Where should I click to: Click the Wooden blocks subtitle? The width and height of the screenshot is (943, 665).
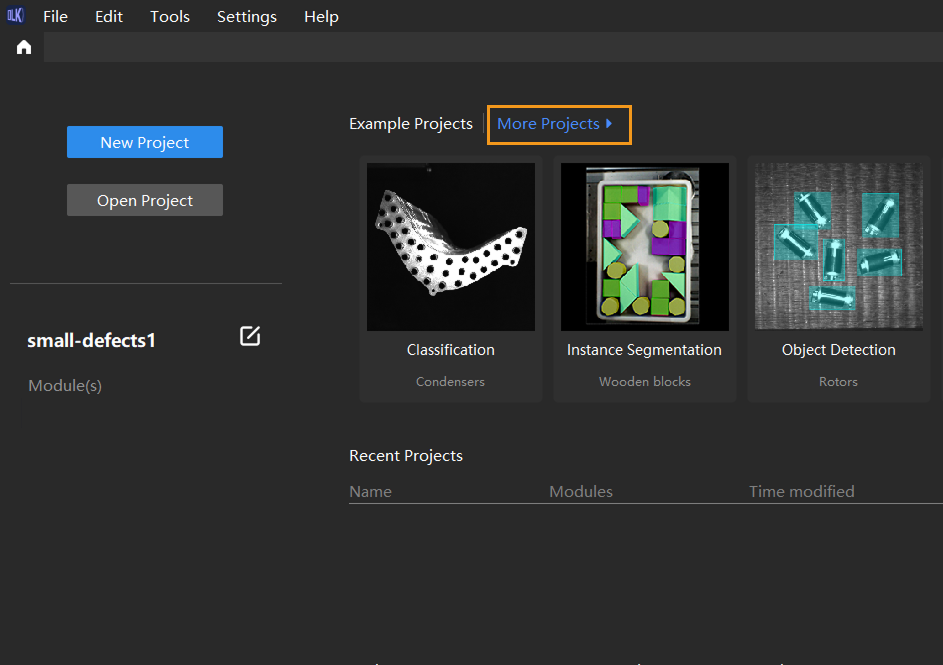tap(644, 381)
